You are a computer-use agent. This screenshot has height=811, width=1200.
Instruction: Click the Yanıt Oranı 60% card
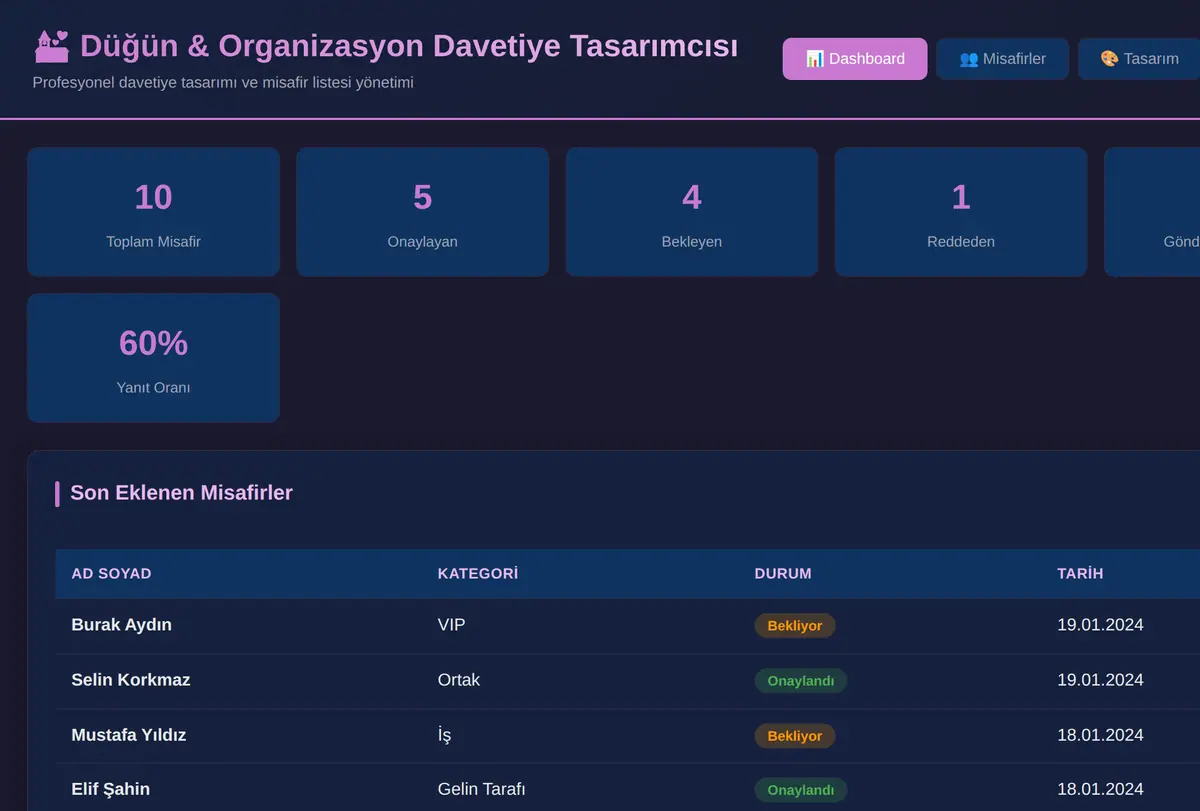(153, 358)
